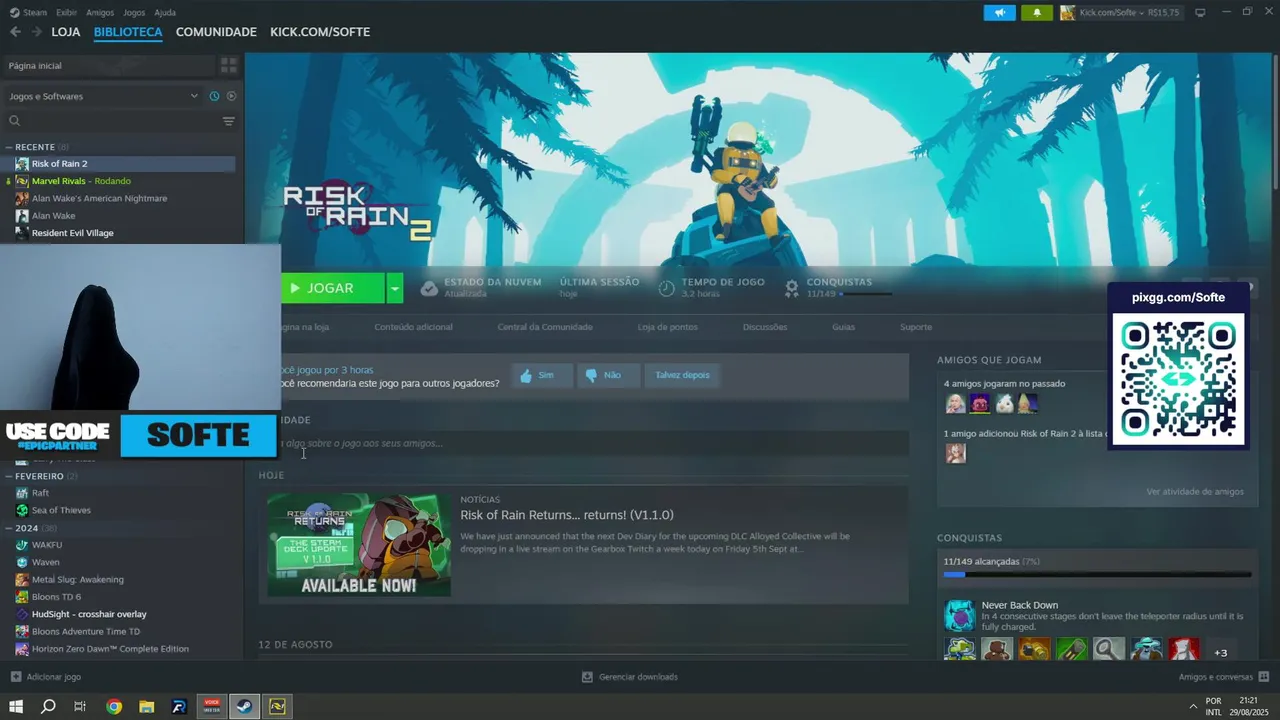Open the Exibir menu
This screenshot has height=720, width=1280.
tap(67, 13)
